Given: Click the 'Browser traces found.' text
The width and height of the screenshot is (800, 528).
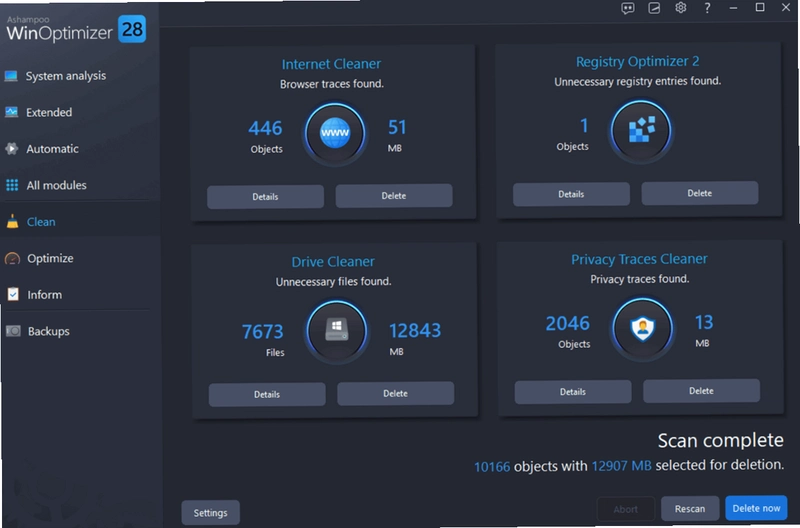Looking at the screenshot, I should click(x=332, y=84).
